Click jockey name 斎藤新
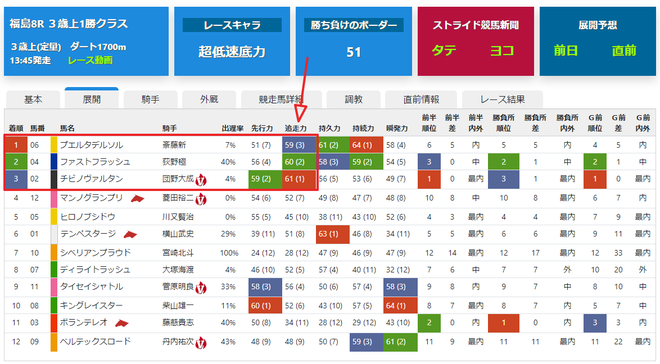 (174, 145)
